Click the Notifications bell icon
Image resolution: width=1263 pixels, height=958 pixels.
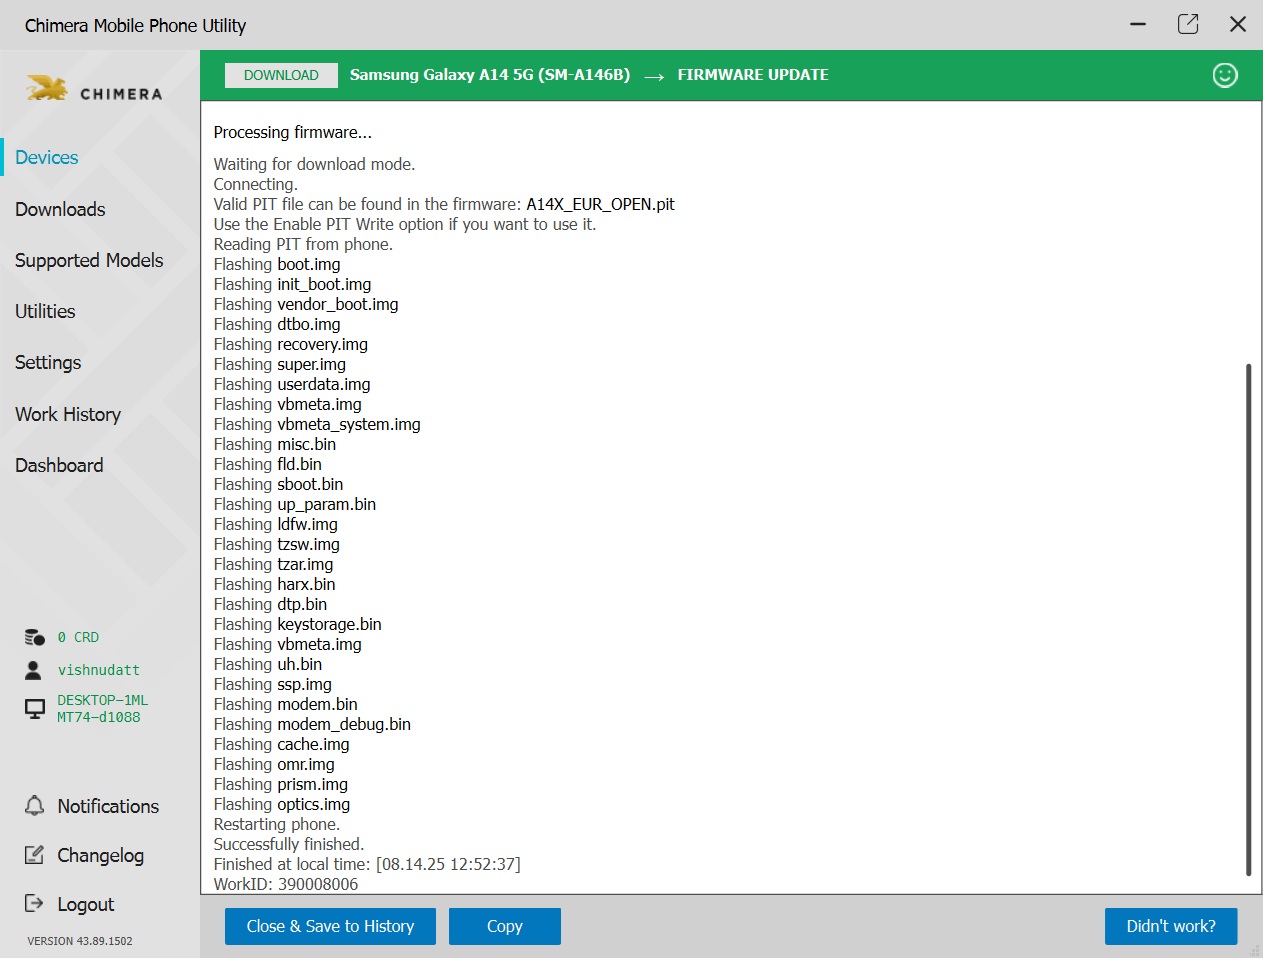tap(35, 806)
